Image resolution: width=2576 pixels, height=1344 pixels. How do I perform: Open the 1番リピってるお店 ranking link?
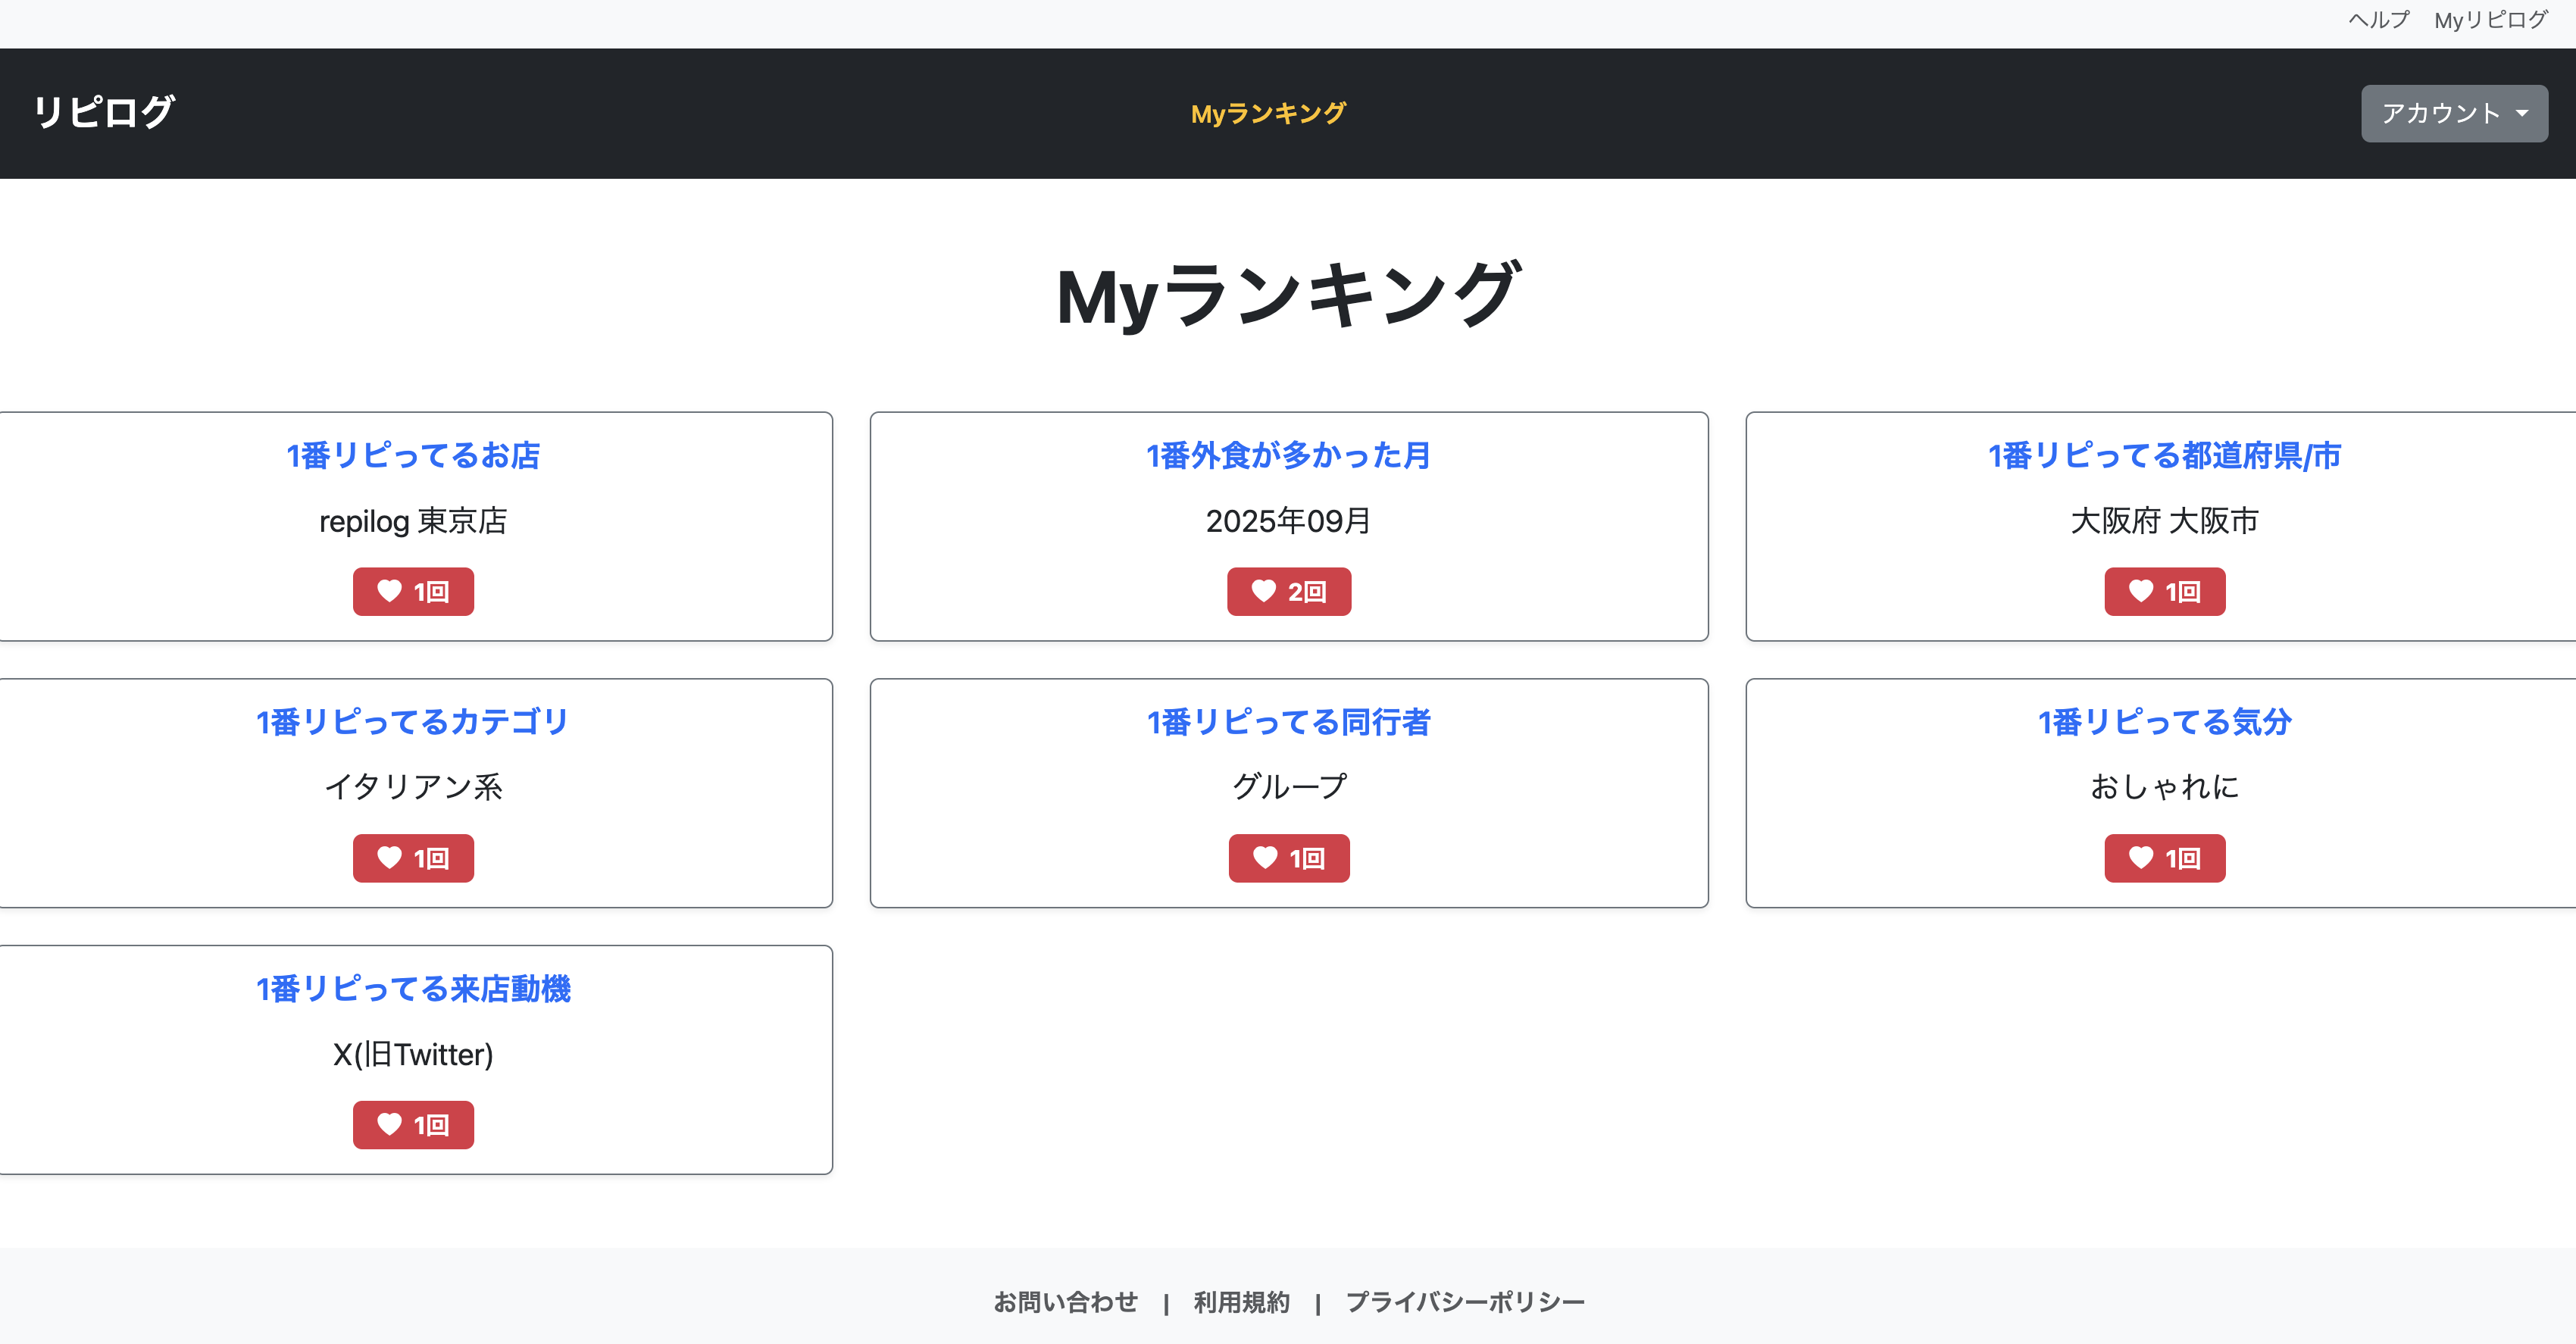412,456
